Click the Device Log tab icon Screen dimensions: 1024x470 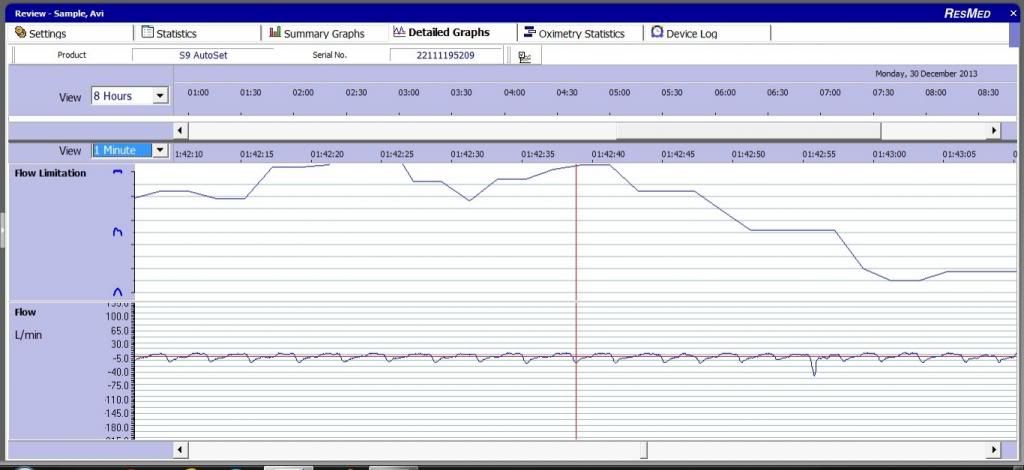pyautogui.click(x=657, y=33)
